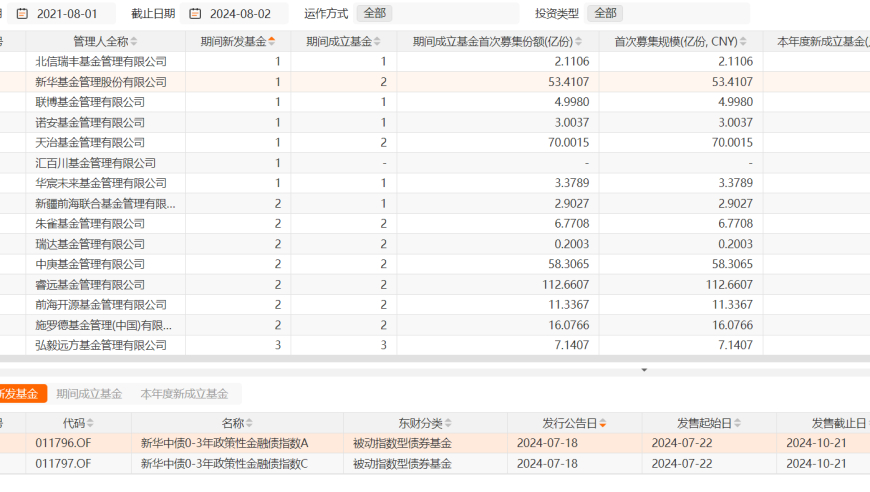Open the 运作方式 dropdown showing 全部

click(436, 13)
